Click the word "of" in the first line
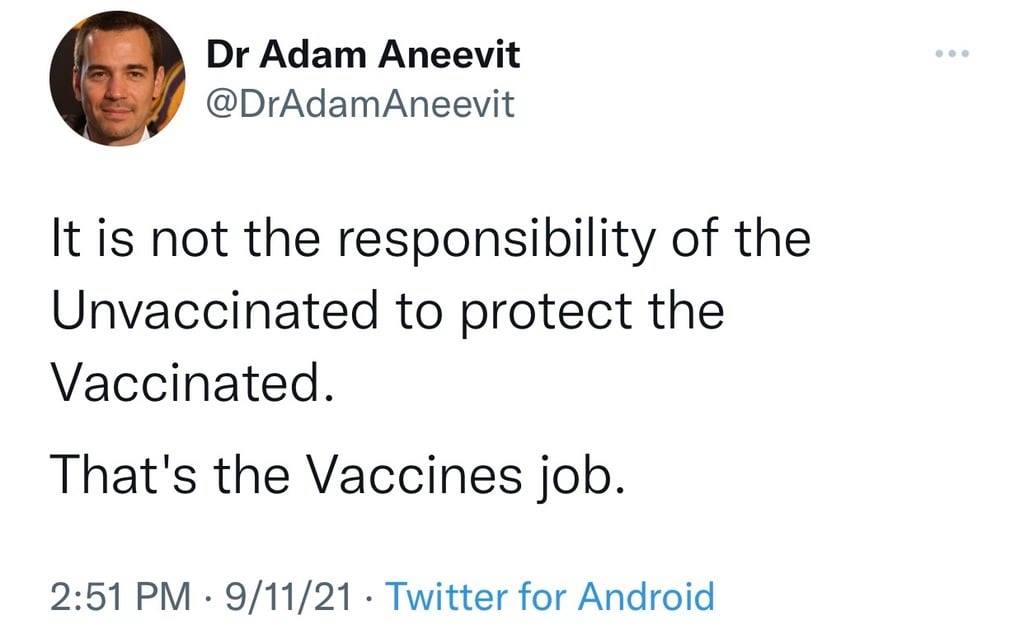Screen dimensions: 1024x638 [x=690, y=243]
